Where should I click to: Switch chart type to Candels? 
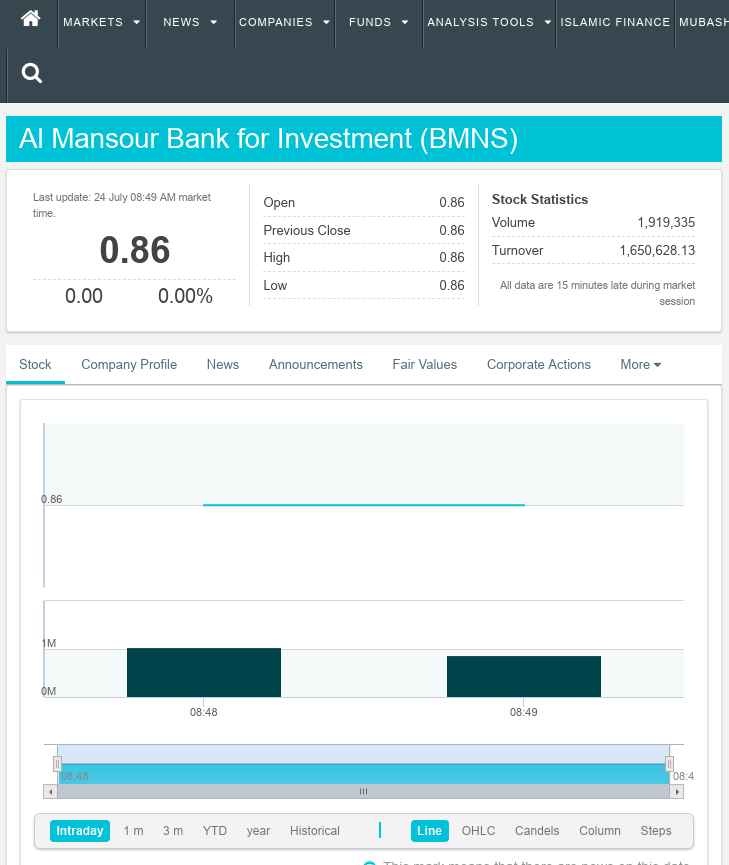coord(537,831)
